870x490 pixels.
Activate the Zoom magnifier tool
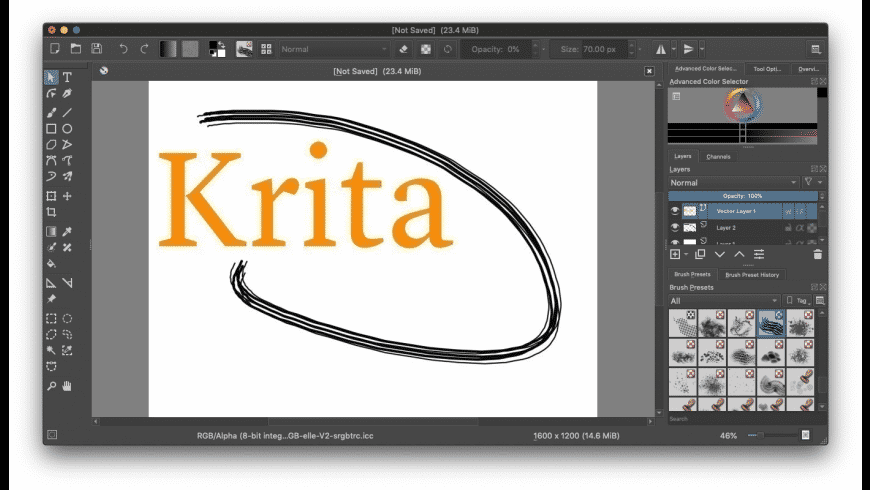[51, 385]
